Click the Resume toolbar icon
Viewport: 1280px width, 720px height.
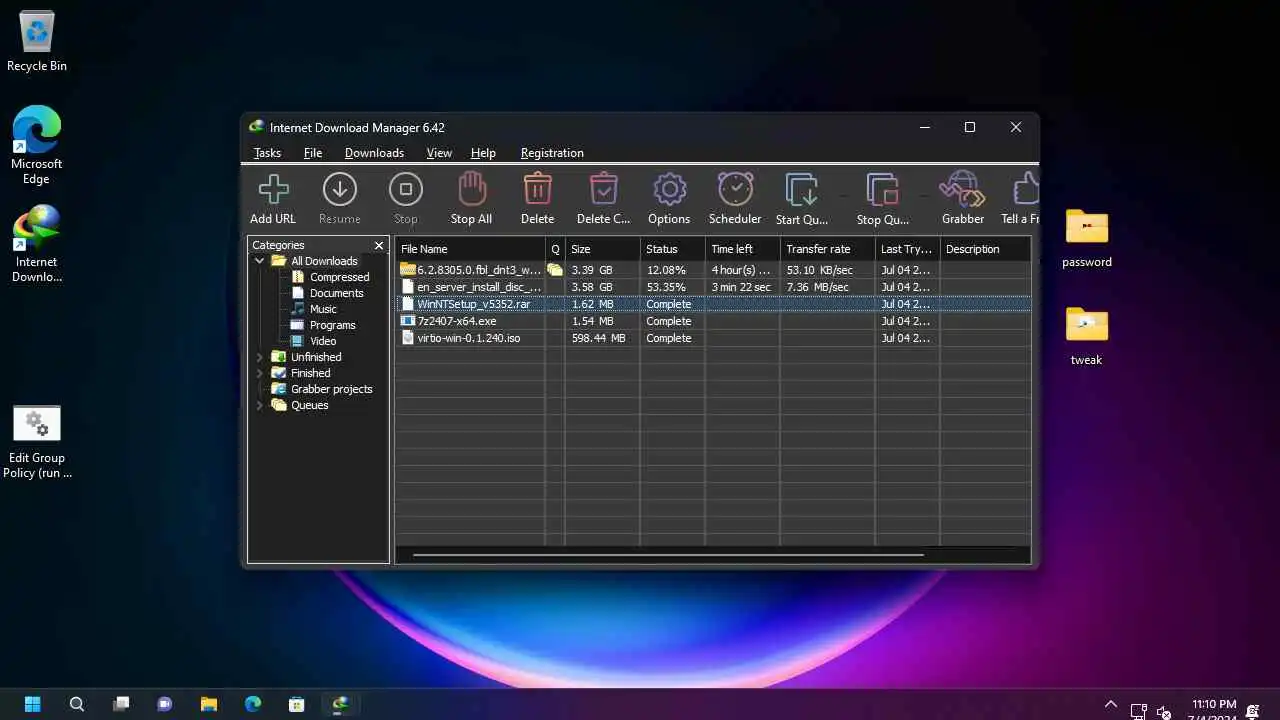coord(339,189)
